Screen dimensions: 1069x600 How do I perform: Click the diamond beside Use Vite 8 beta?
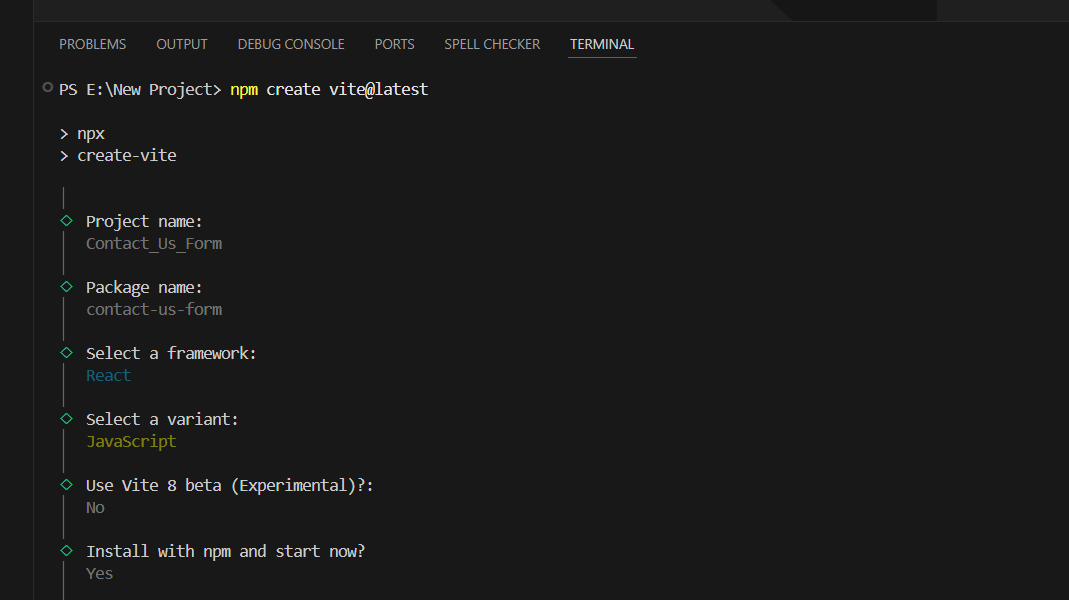click(x=67, y=484)
